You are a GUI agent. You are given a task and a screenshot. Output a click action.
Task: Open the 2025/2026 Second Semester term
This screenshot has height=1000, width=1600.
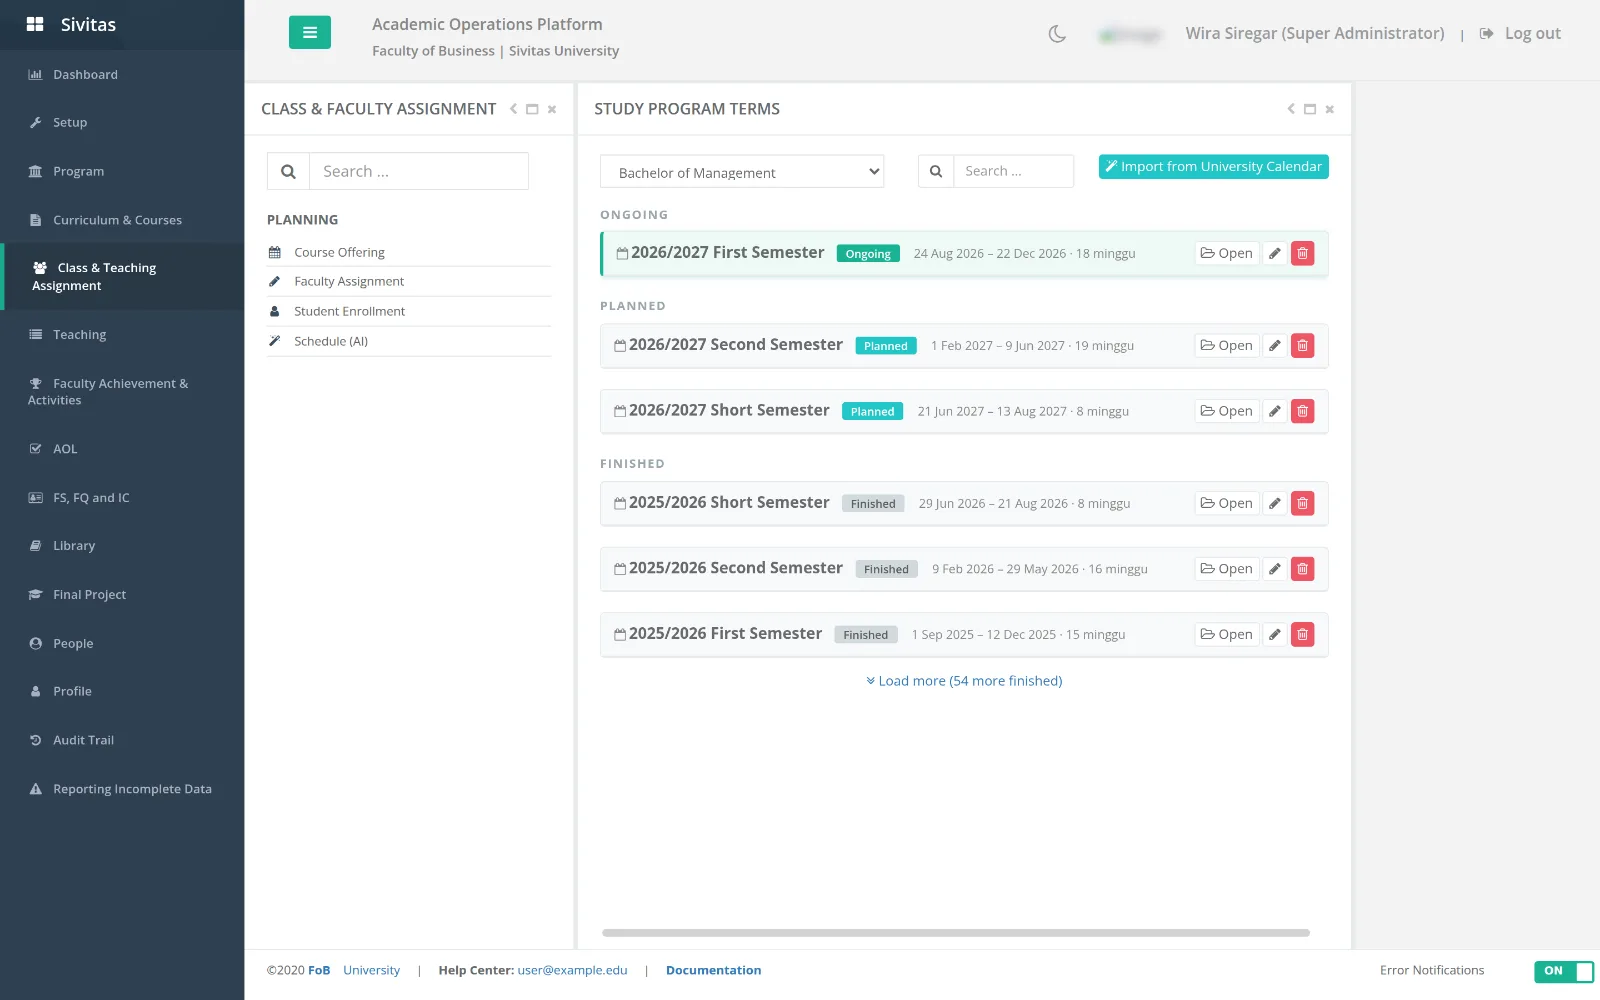pos(1226,569)
